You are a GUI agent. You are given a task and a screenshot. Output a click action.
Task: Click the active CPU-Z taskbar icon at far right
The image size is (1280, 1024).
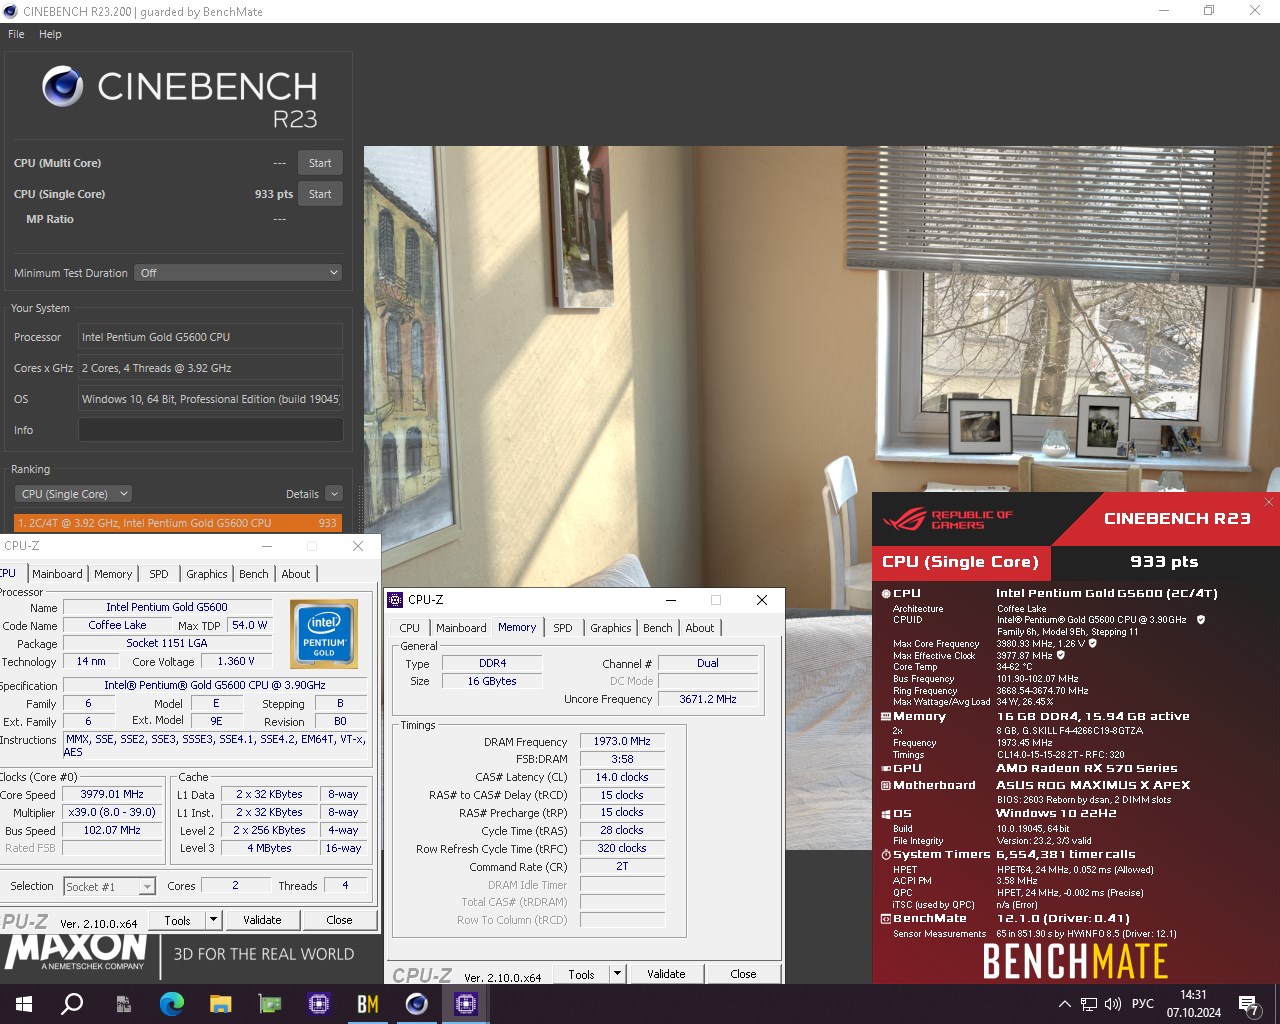pyautogui.click(x=466, y=1004)
